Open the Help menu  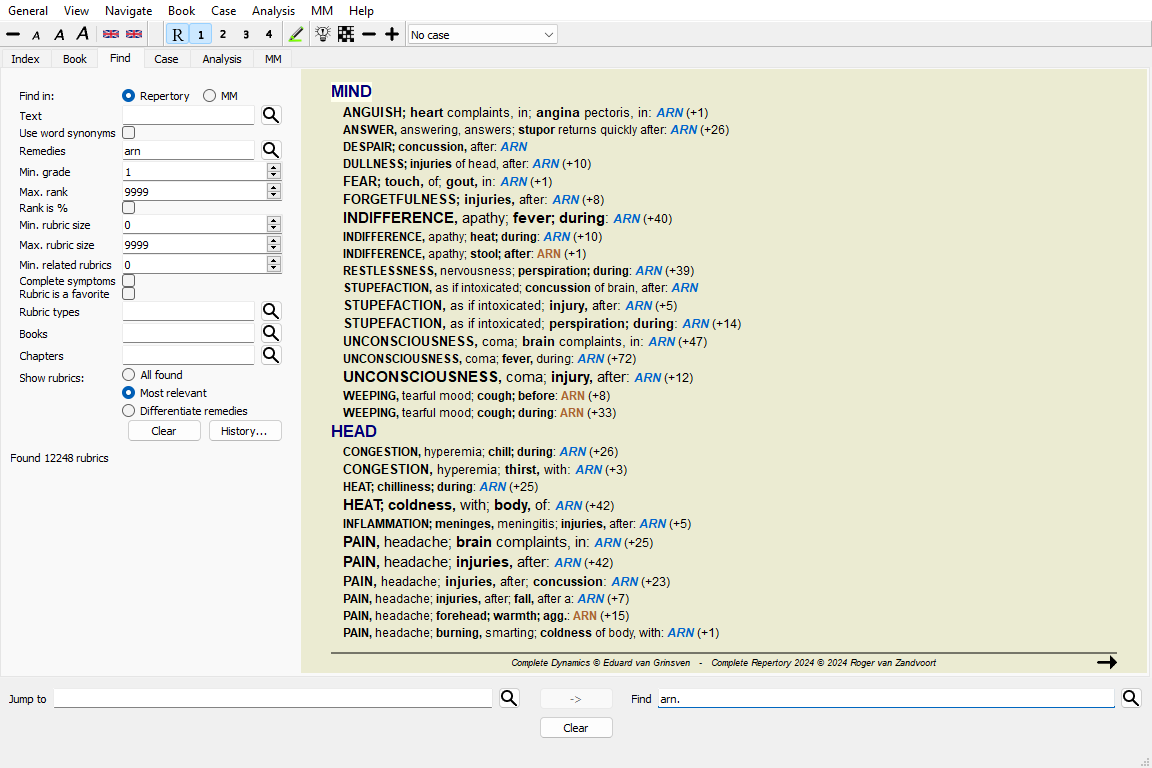pos(361,11)
